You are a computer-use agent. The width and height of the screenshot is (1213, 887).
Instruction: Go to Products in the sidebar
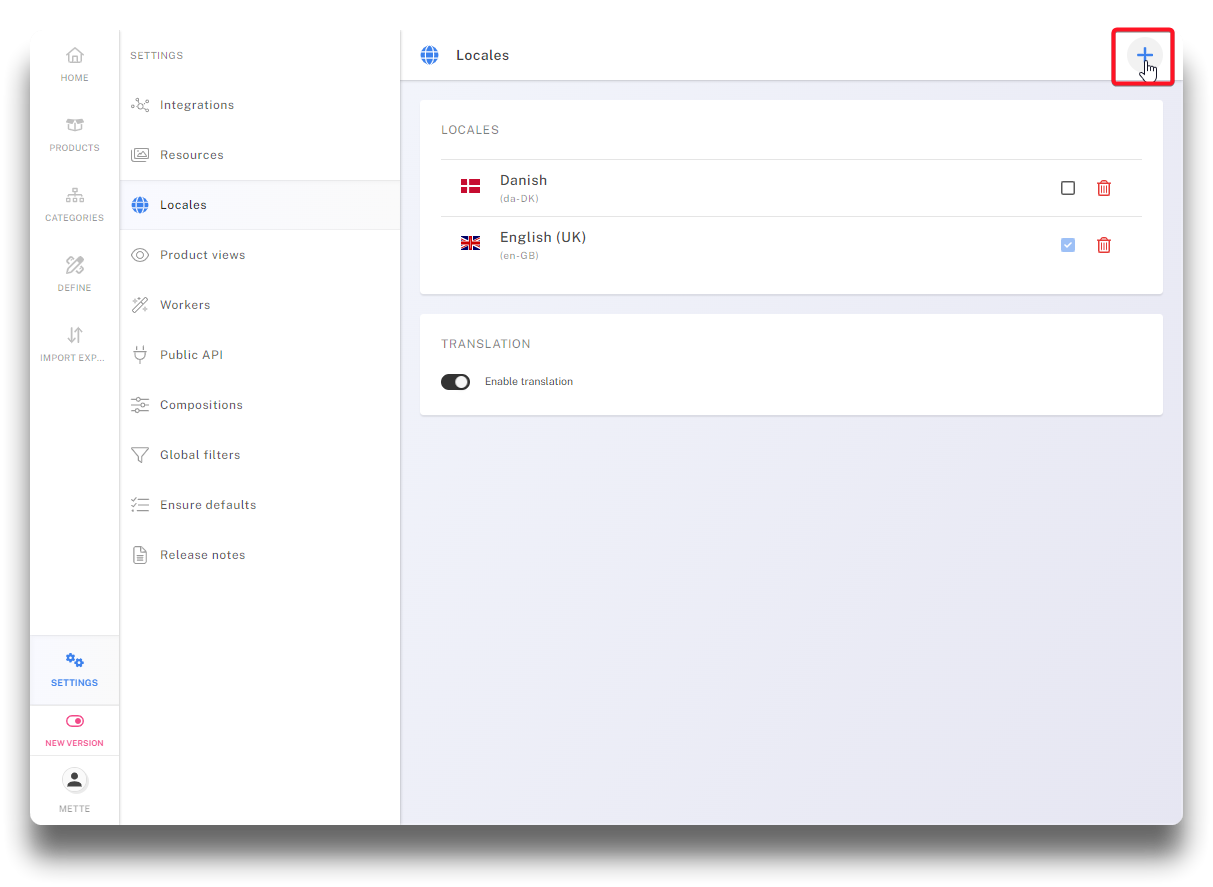(75, 134)
